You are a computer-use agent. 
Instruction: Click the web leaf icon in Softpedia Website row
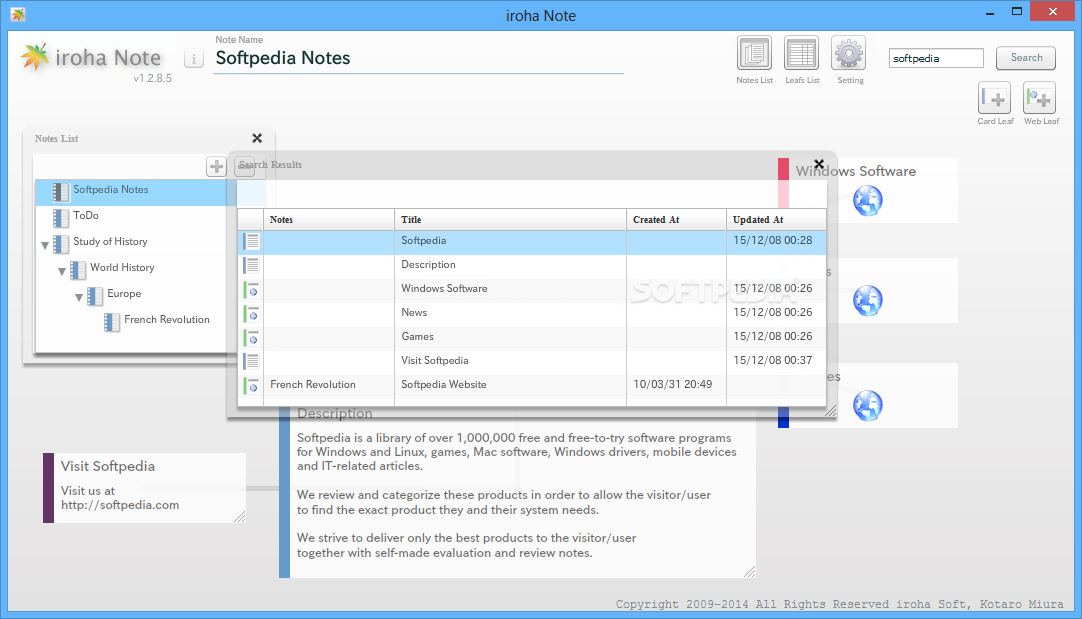pyautogui.click(x=251, y=385)
